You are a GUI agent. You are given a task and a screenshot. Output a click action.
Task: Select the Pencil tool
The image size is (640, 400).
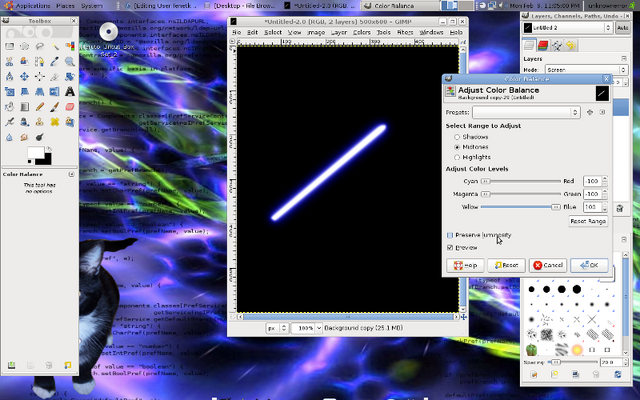click(40, 107)
